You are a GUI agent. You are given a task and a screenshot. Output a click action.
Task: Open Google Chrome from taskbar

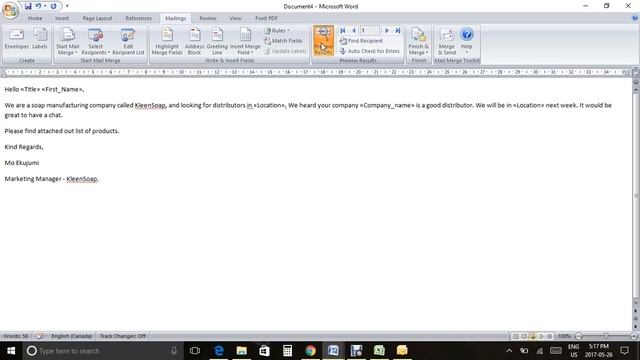310,351
